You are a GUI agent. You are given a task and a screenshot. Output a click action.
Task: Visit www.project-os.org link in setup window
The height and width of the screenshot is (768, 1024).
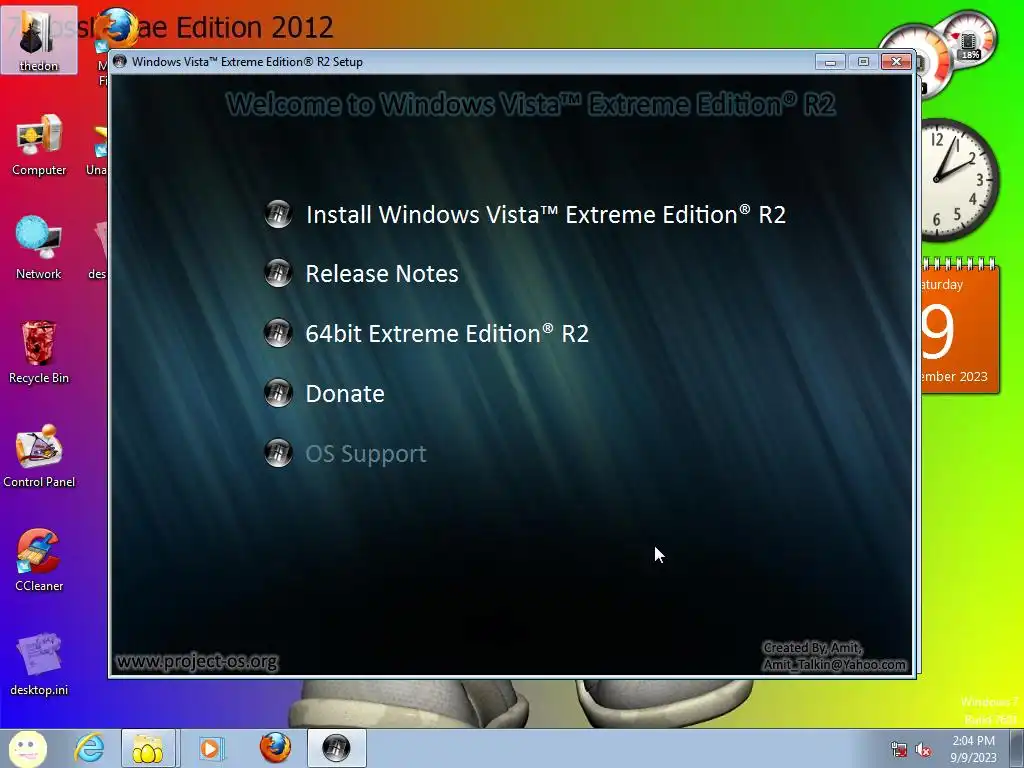point(197,662)
